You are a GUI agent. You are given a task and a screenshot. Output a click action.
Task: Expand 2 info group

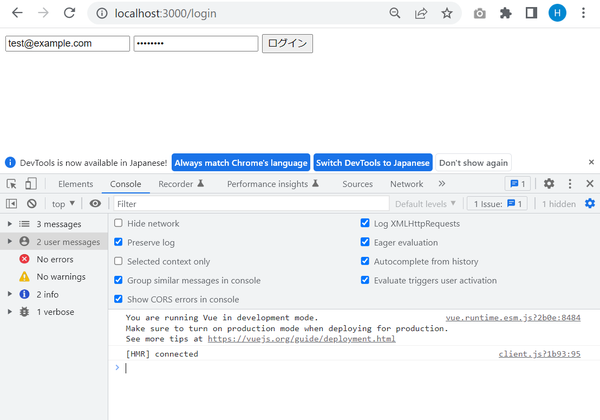click(10, 294)
